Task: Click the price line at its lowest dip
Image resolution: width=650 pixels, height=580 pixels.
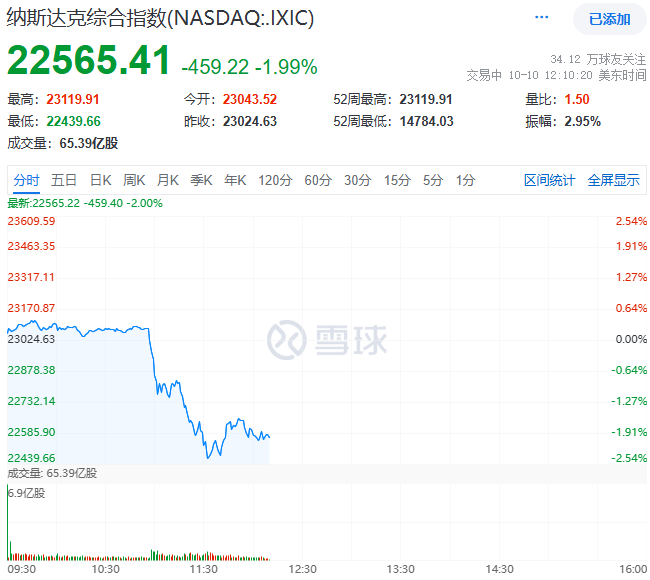Action: coord(208,457)
